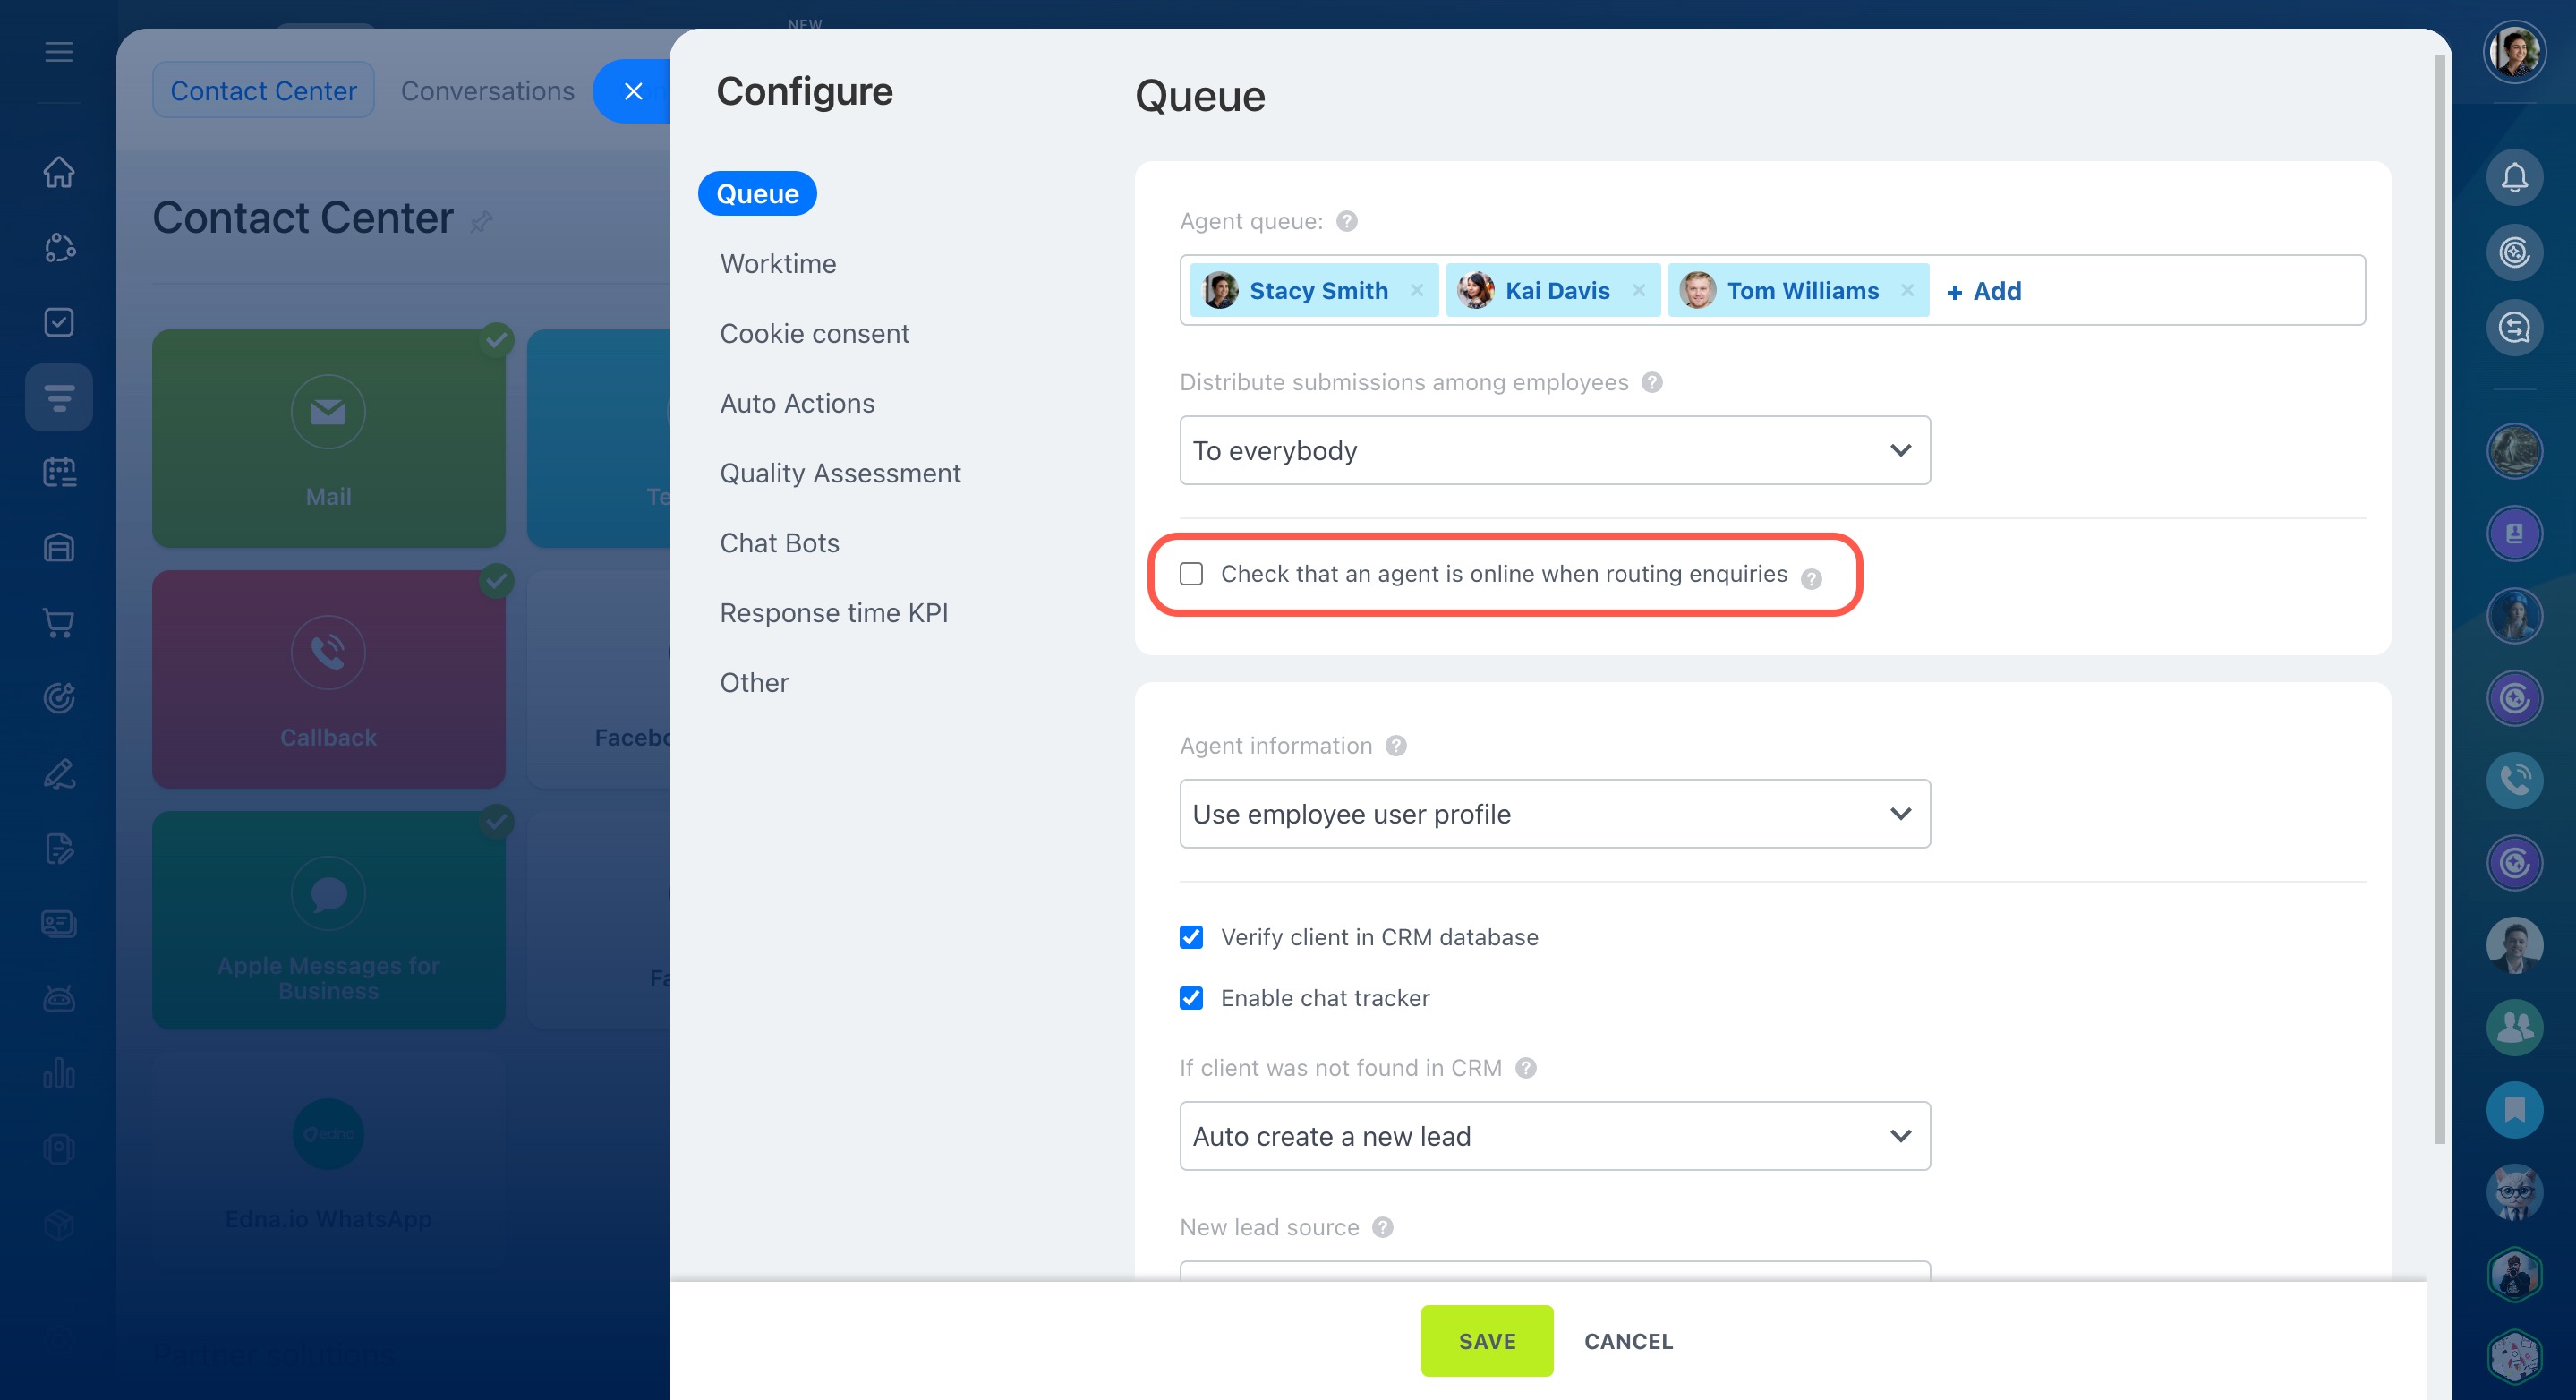Click the Configure panel vertical scrollbar
2576x1400 pixels.
pos(2439,600)
